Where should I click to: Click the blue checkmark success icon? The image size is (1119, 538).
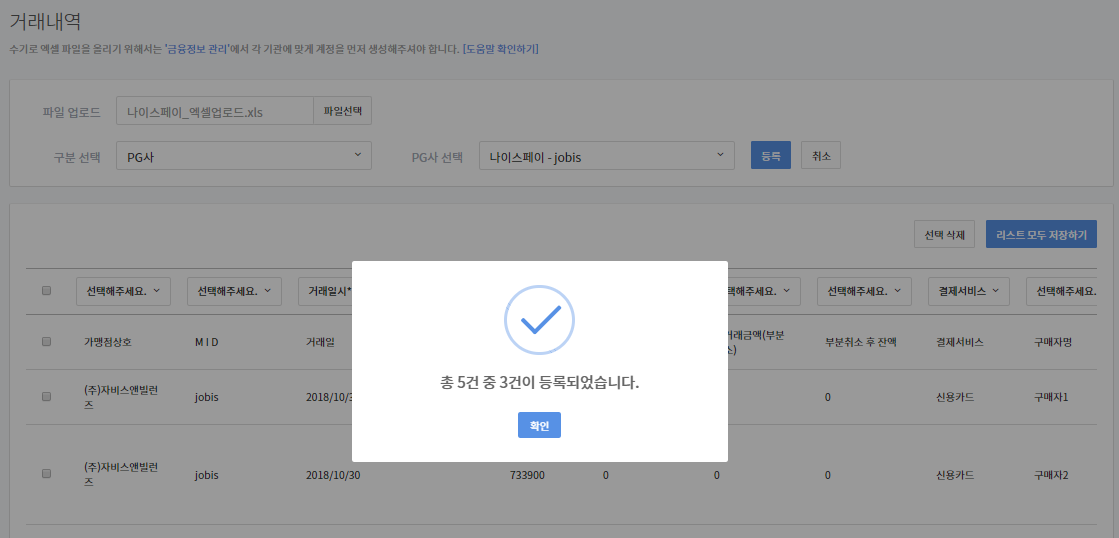click(x=540, y=321)
